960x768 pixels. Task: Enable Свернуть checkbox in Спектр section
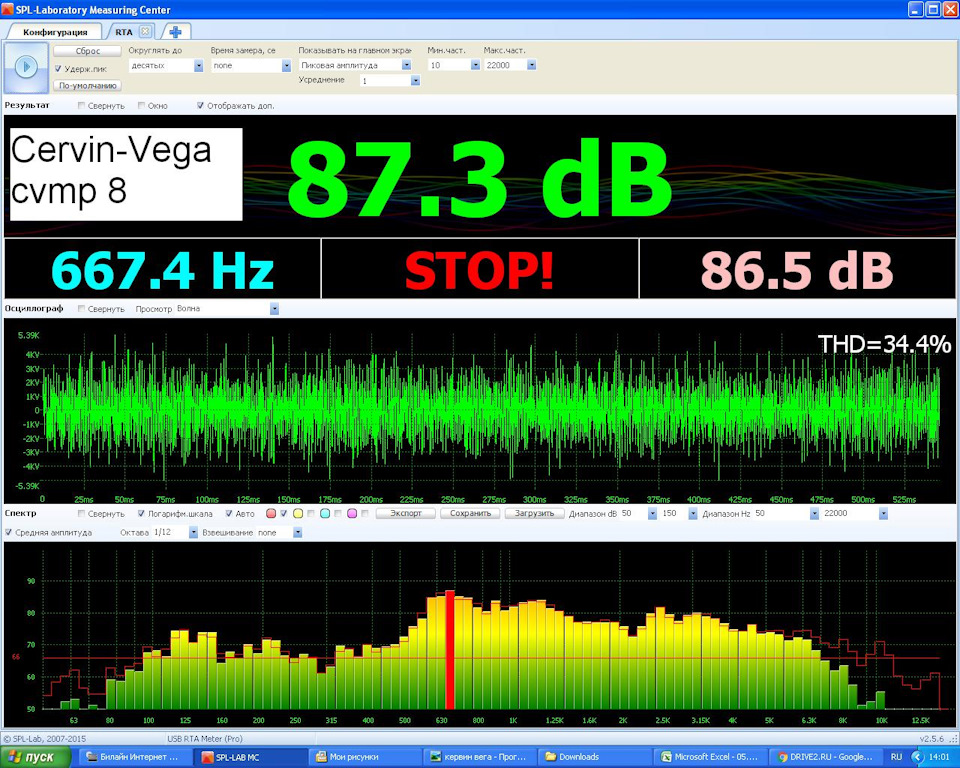tap(81, 513)
